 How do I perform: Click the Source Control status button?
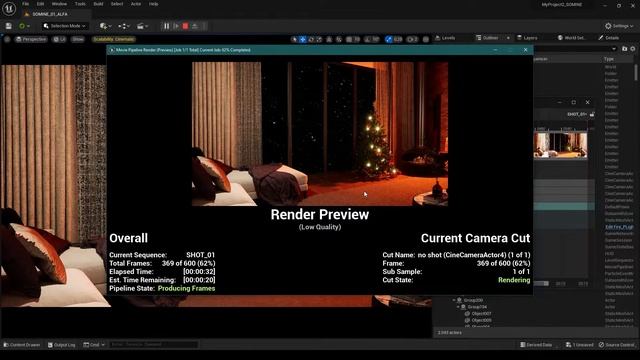[x=617, y=345]
